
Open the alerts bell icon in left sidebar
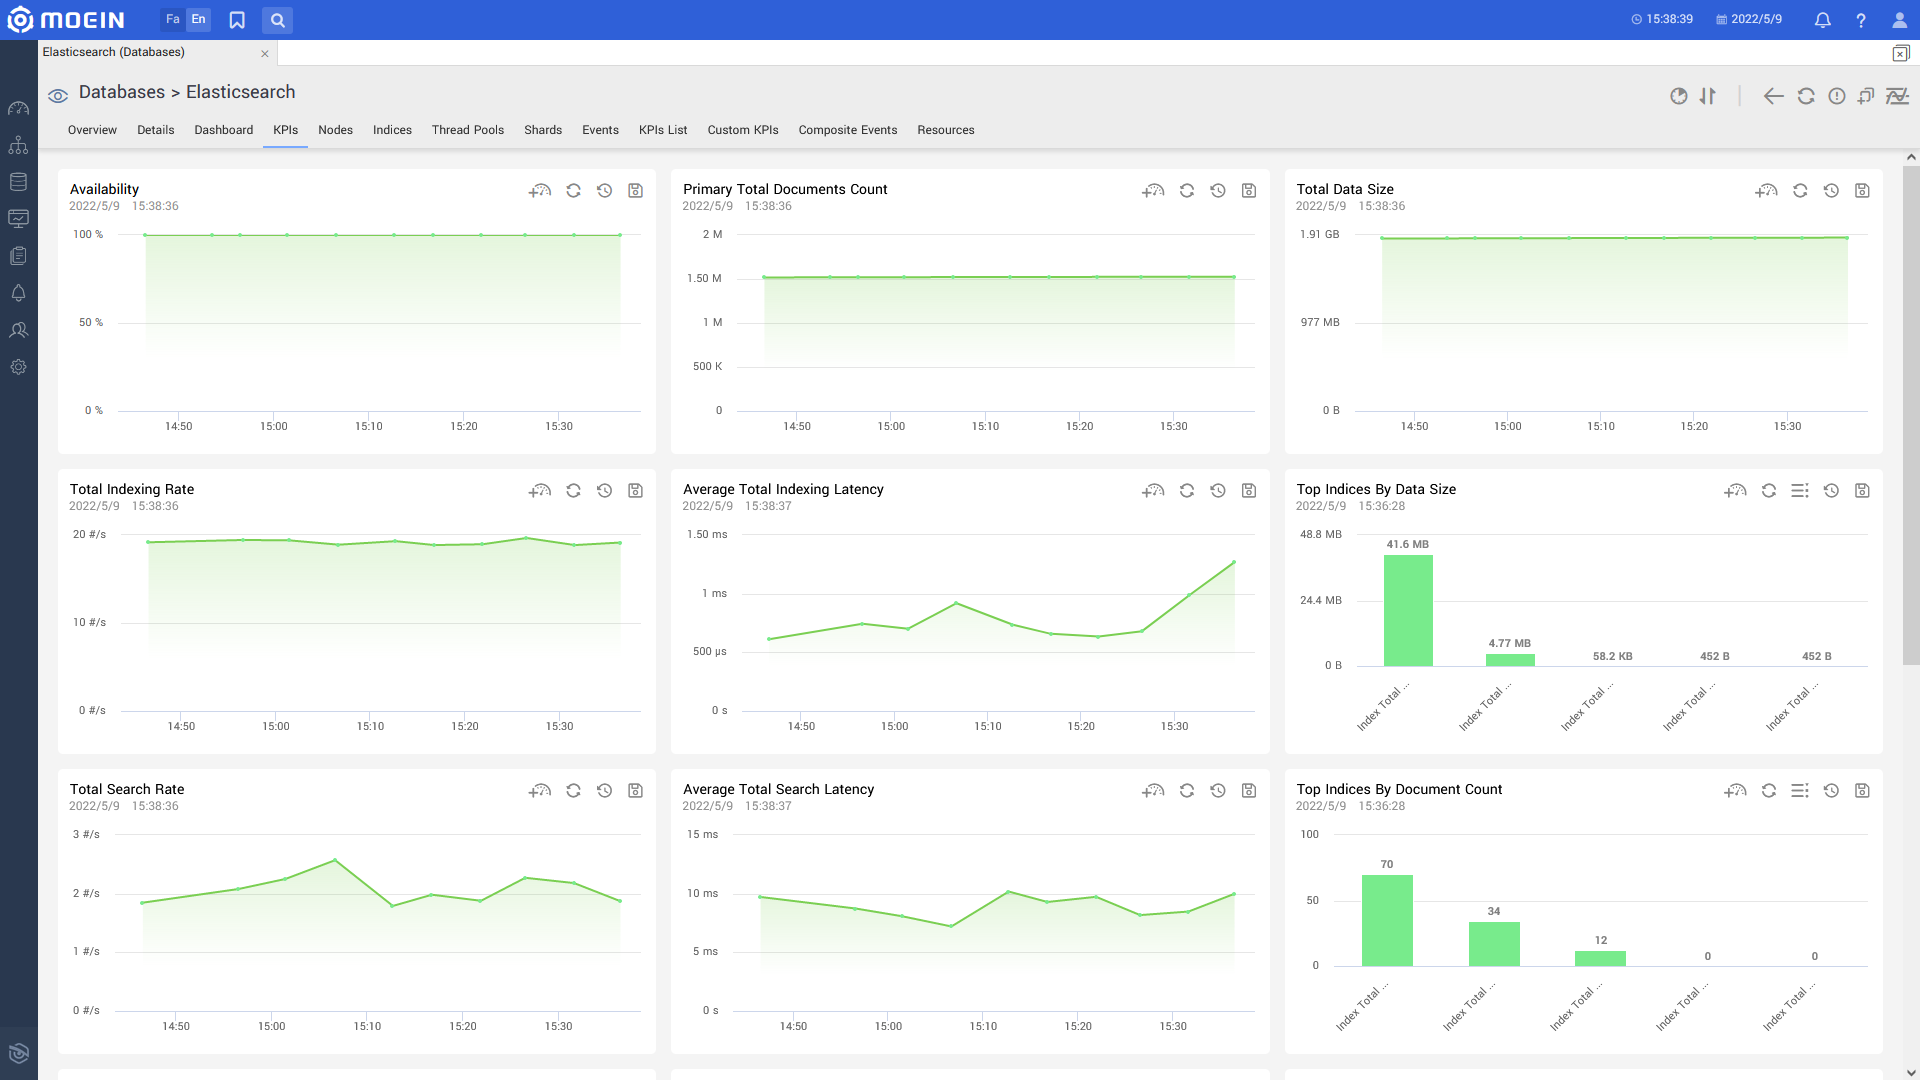pyautogui.click(x=18, y=293)
